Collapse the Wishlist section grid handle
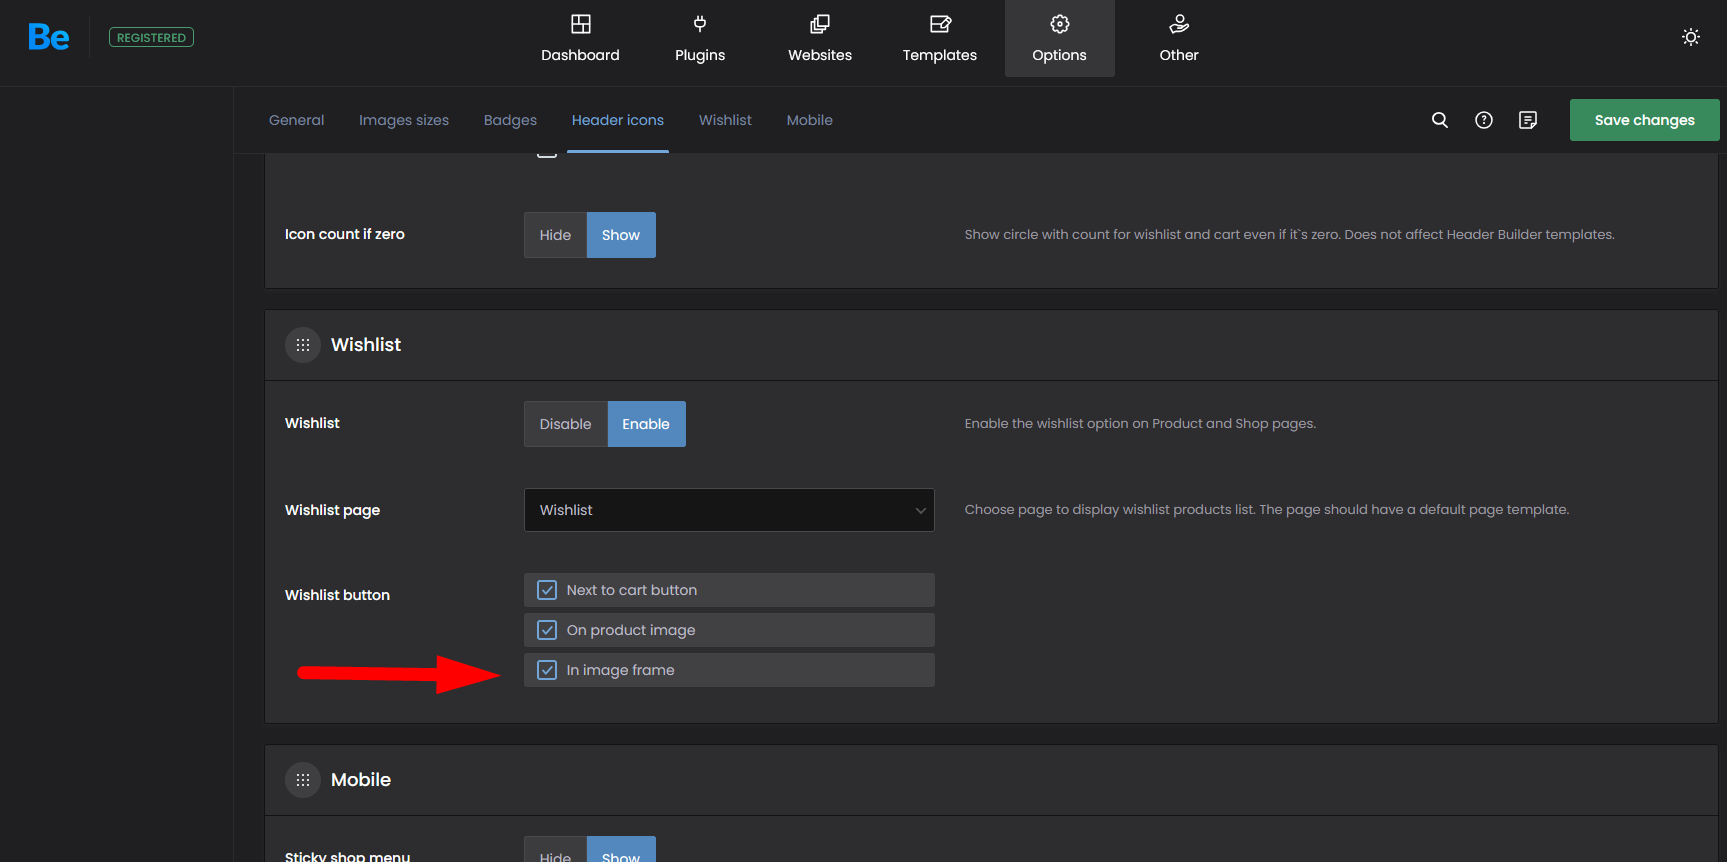The image size is (1727, 862). [303, 345]
